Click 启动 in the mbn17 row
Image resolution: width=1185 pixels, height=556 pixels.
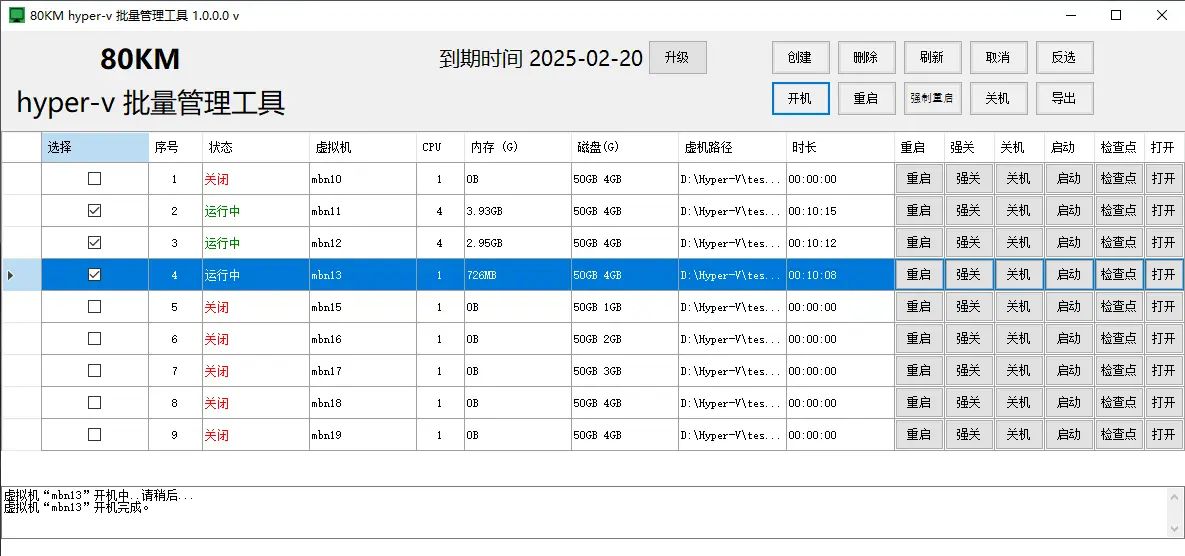[1069, 371]
